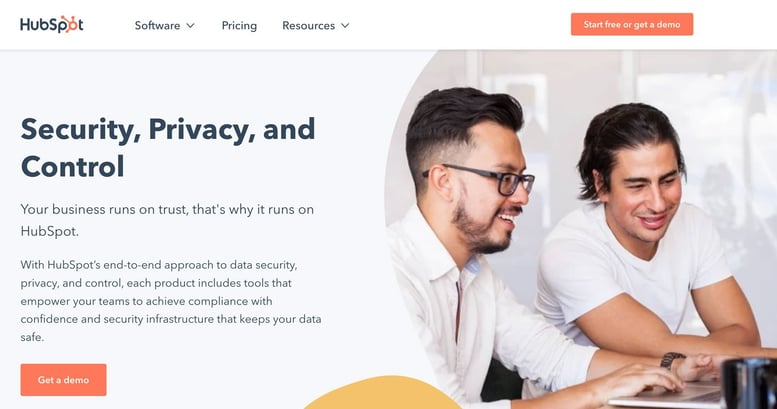Click the black mug in the photo

[749, 383]
